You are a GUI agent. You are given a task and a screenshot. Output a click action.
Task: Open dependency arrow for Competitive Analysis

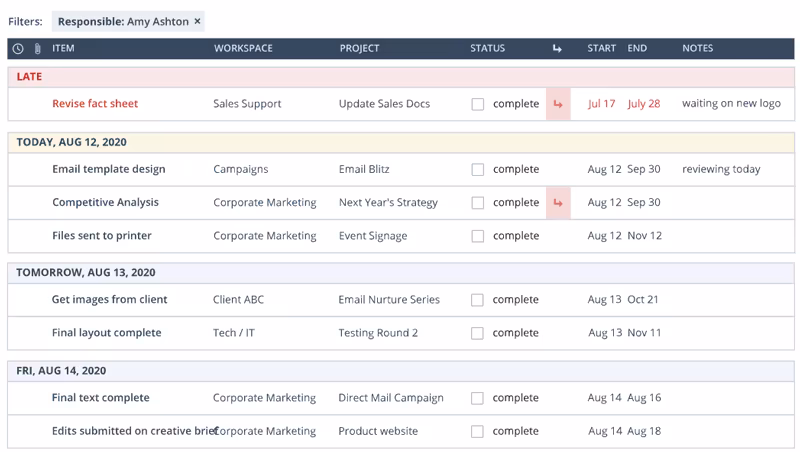click(558, 203)
